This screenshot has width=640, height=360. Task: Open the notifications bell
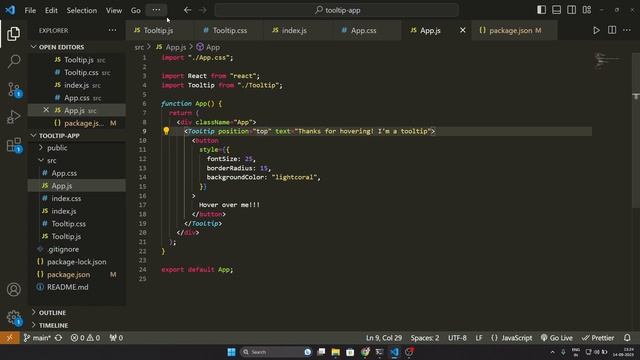point(627,338)
